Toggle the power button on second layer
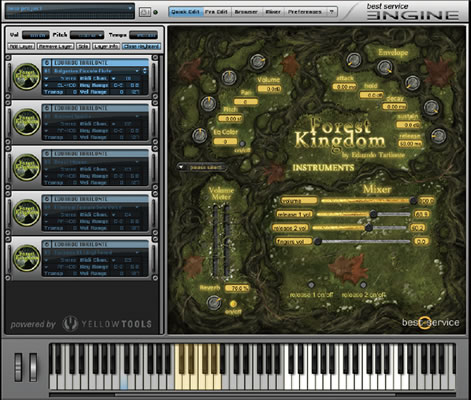Screen dimensions: 471x400 [x=47, y=108]
